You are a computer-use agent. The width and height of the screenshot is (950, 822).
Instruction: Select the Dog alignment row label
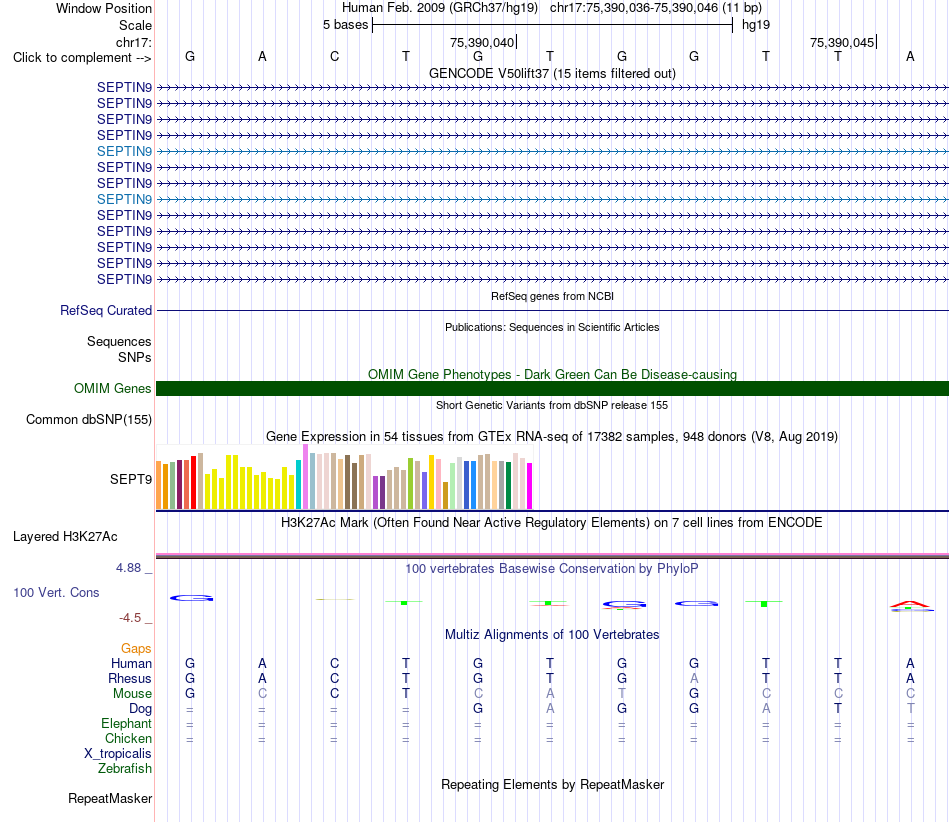click(140, 708)
